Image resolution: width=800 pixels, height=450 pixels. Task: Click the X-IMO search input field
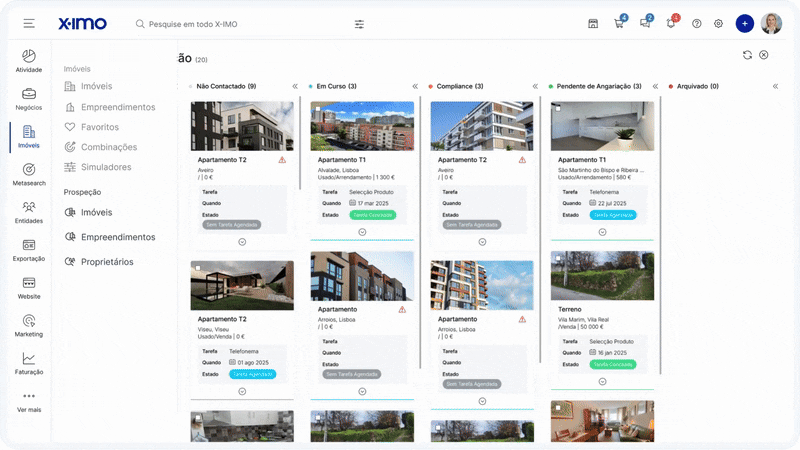coord(240,23)
